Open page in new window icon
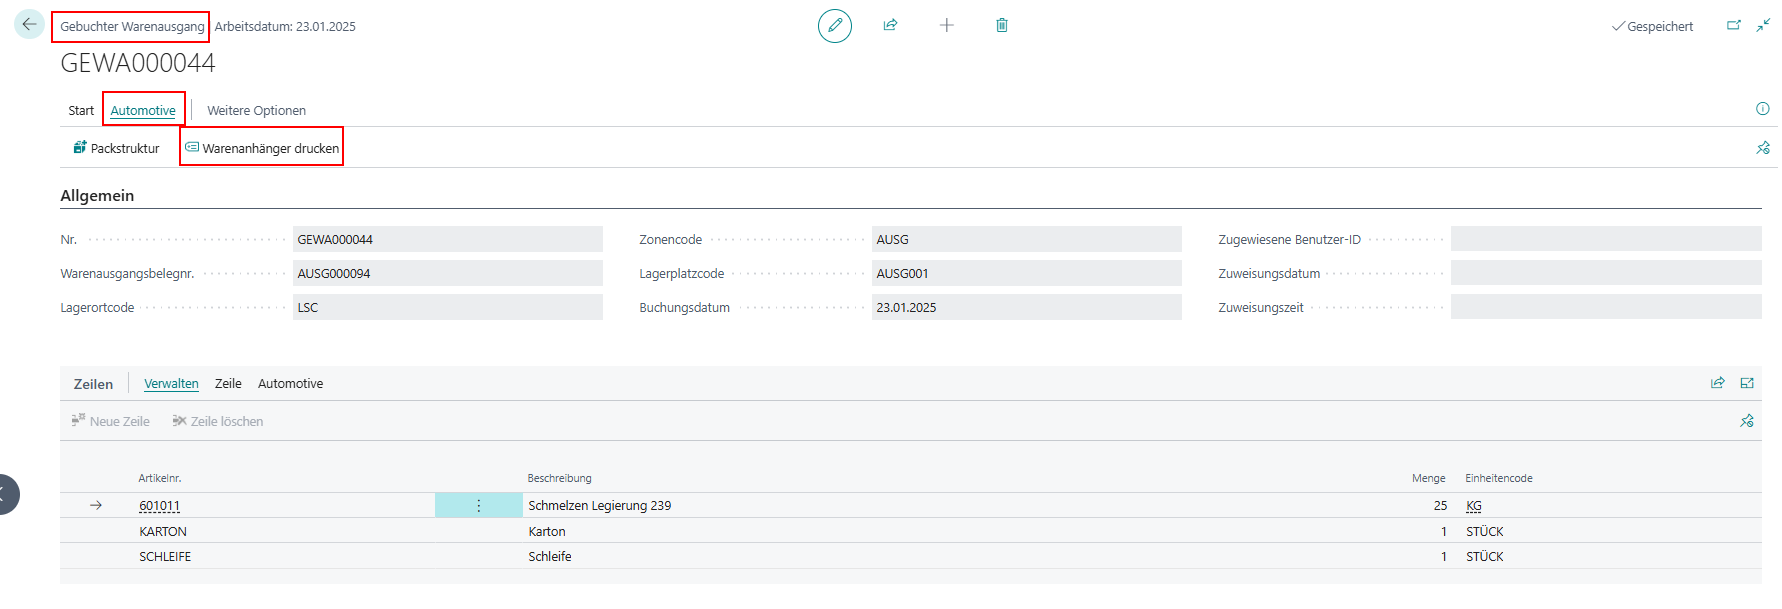 click(1734, 25)
